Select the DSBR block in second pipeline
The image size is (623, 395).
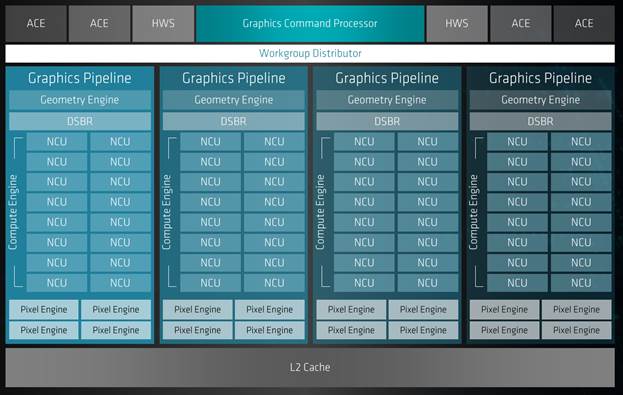pyautogui.click(x=234, y=121)
